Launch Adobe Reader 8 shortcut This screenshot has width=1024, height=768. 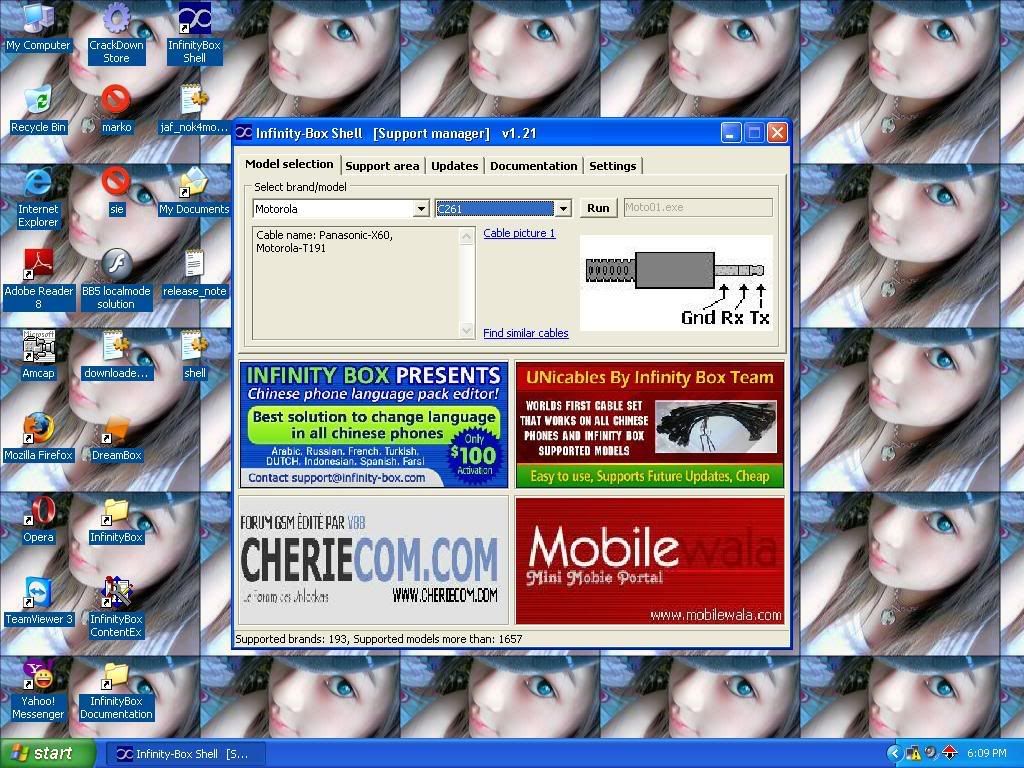point(38,280)
